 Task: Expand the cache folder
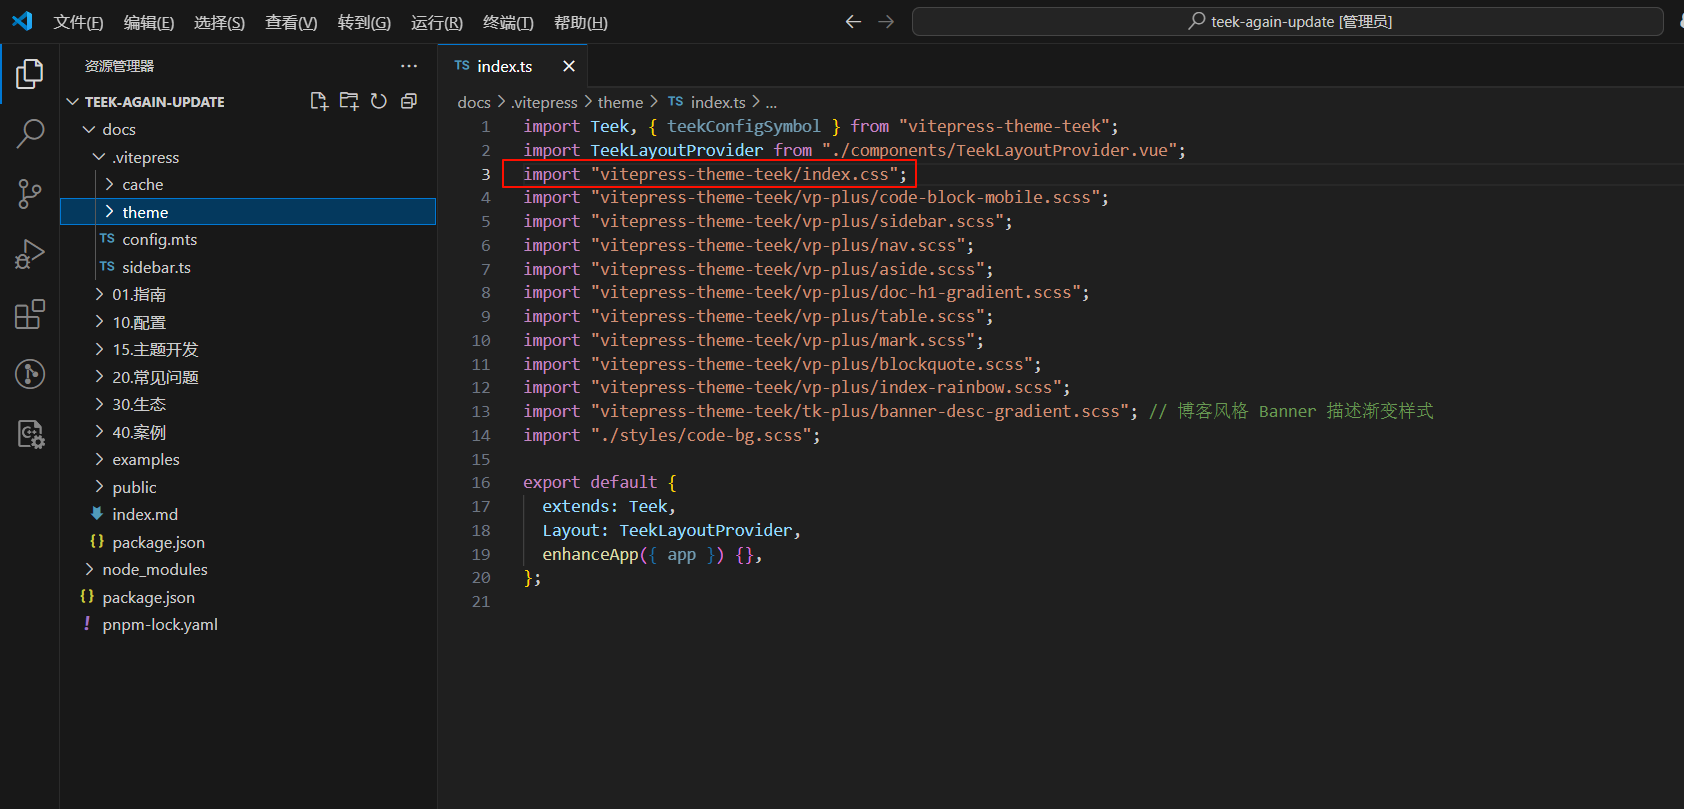(109, 184)
